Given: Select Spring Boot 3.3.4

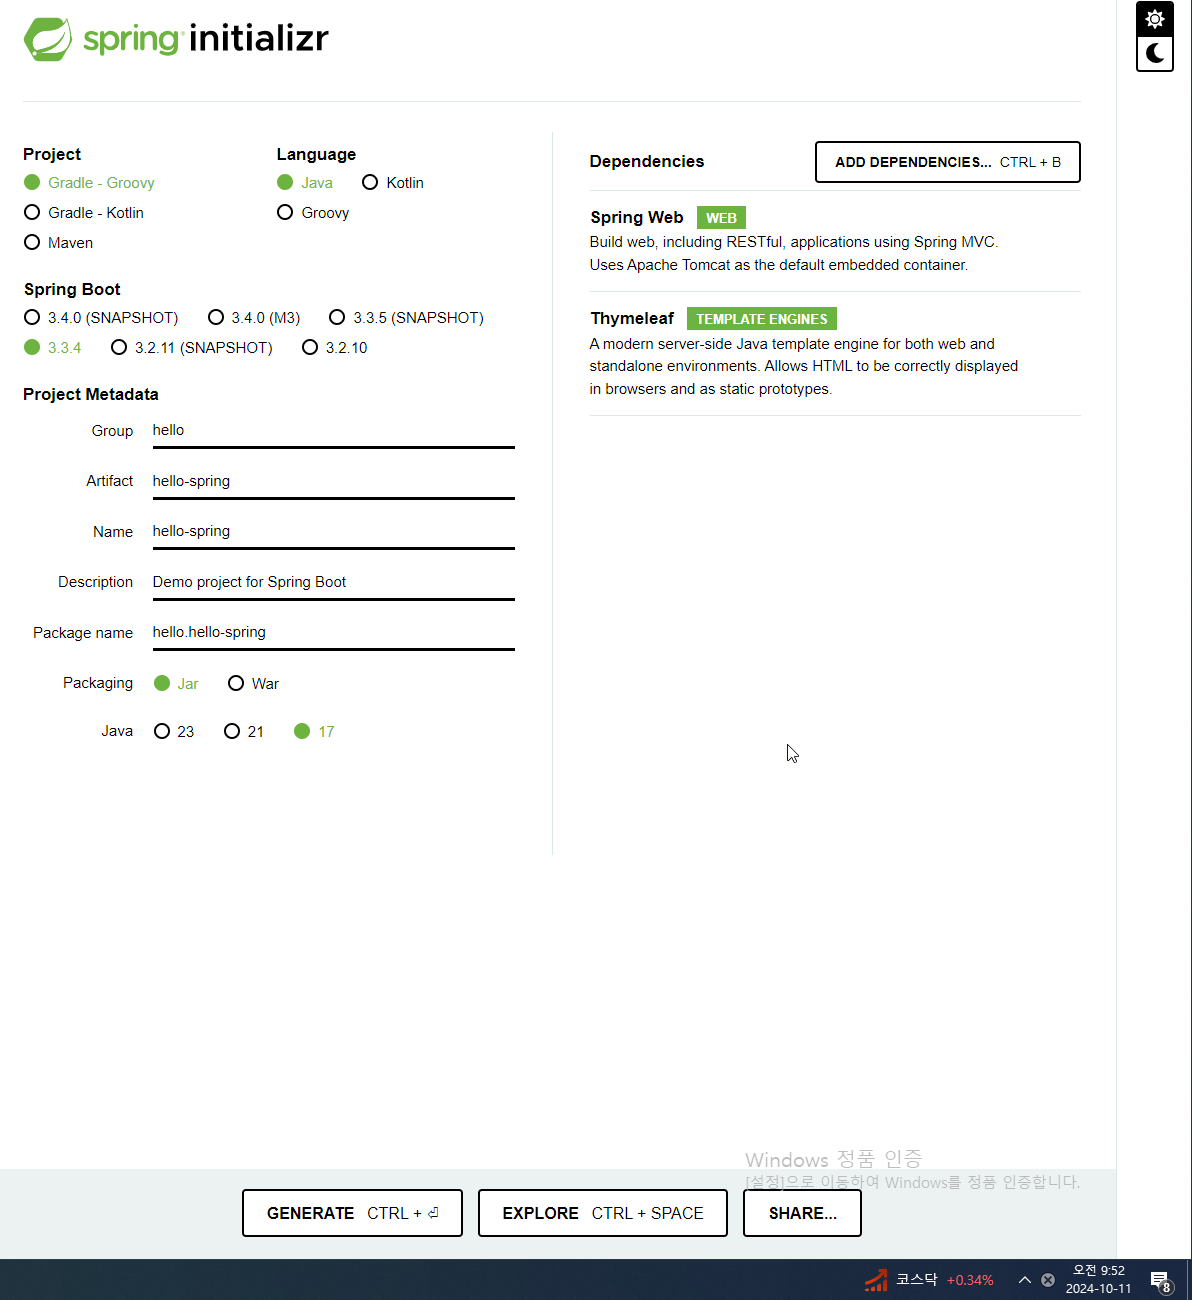Looking at the screenshot, I should click(52, 348).
